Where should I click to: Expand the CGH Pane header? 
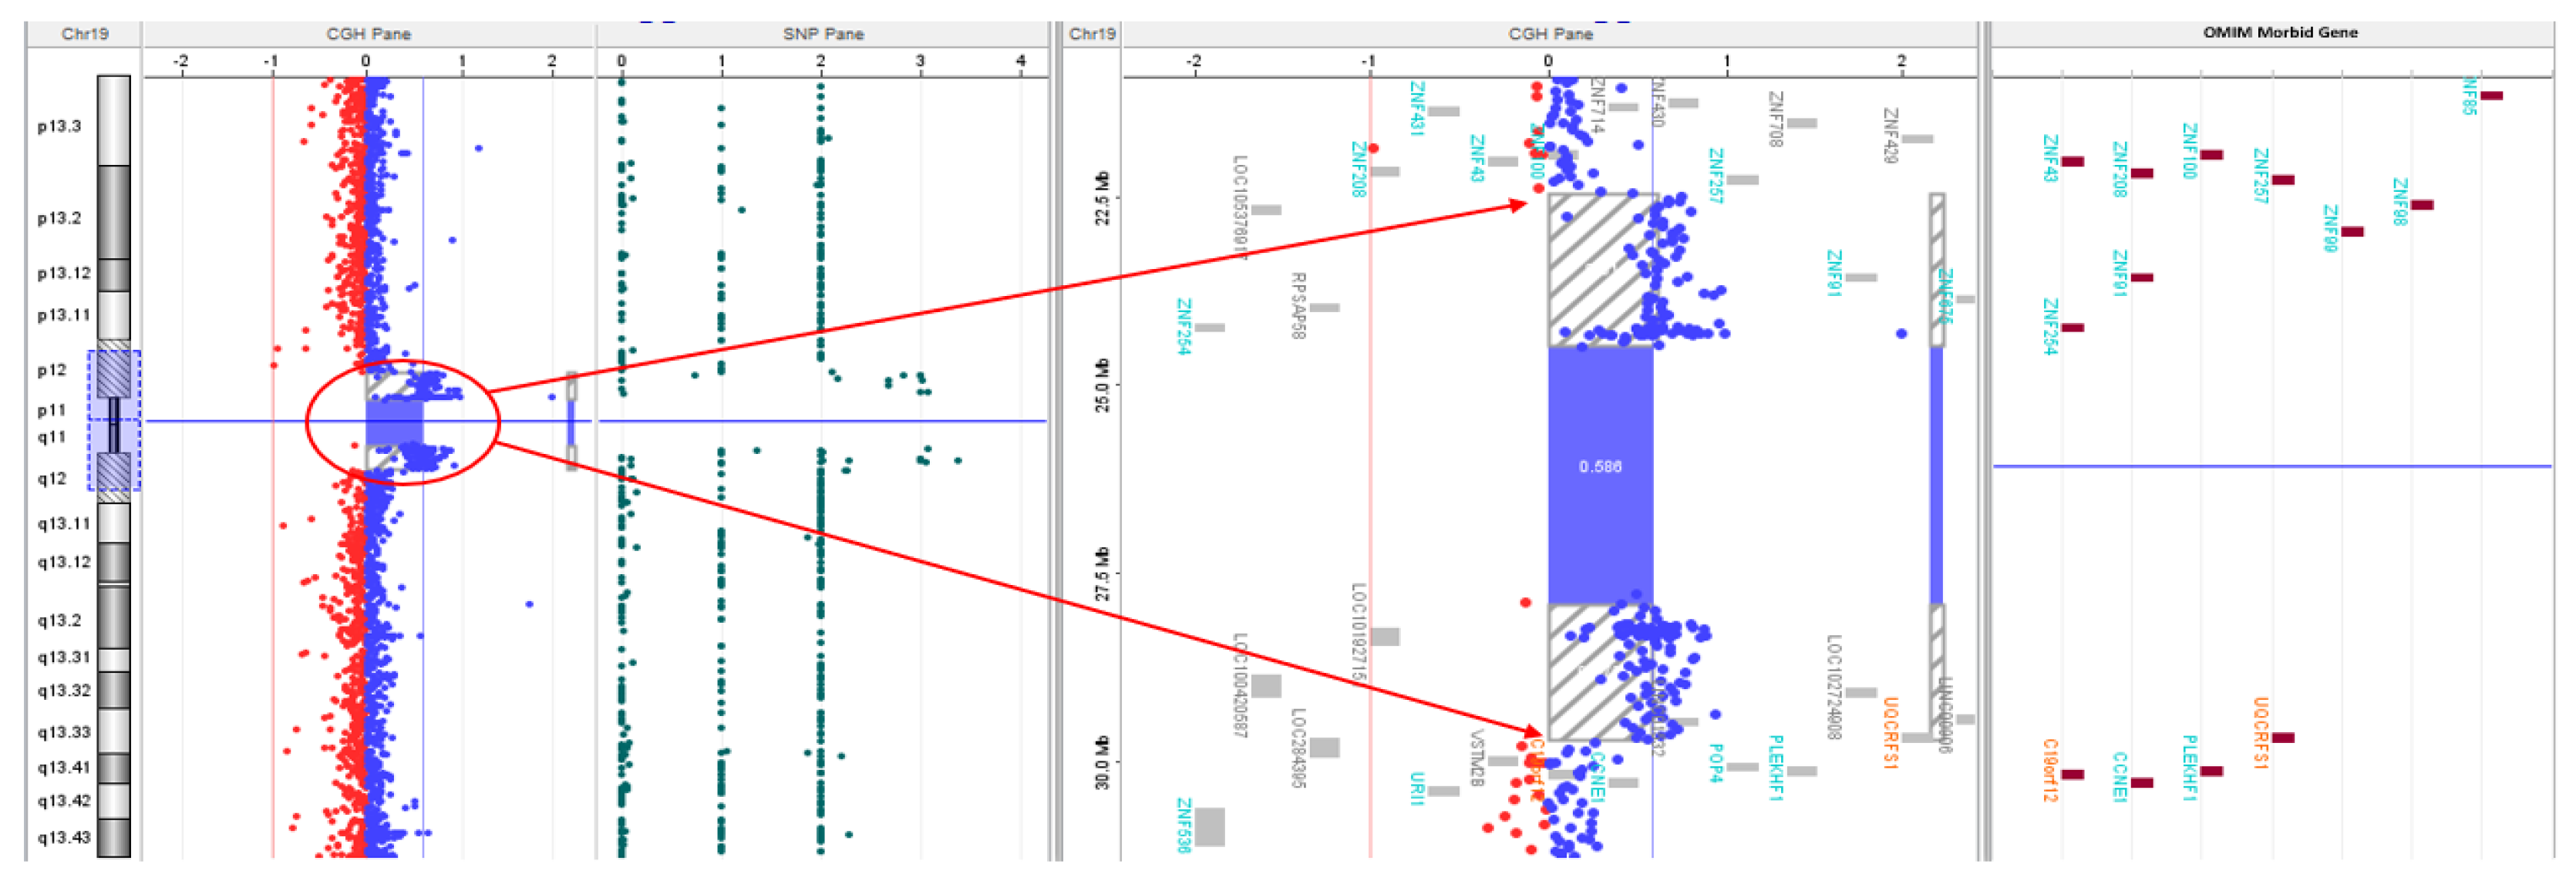[x=370, y=33]
